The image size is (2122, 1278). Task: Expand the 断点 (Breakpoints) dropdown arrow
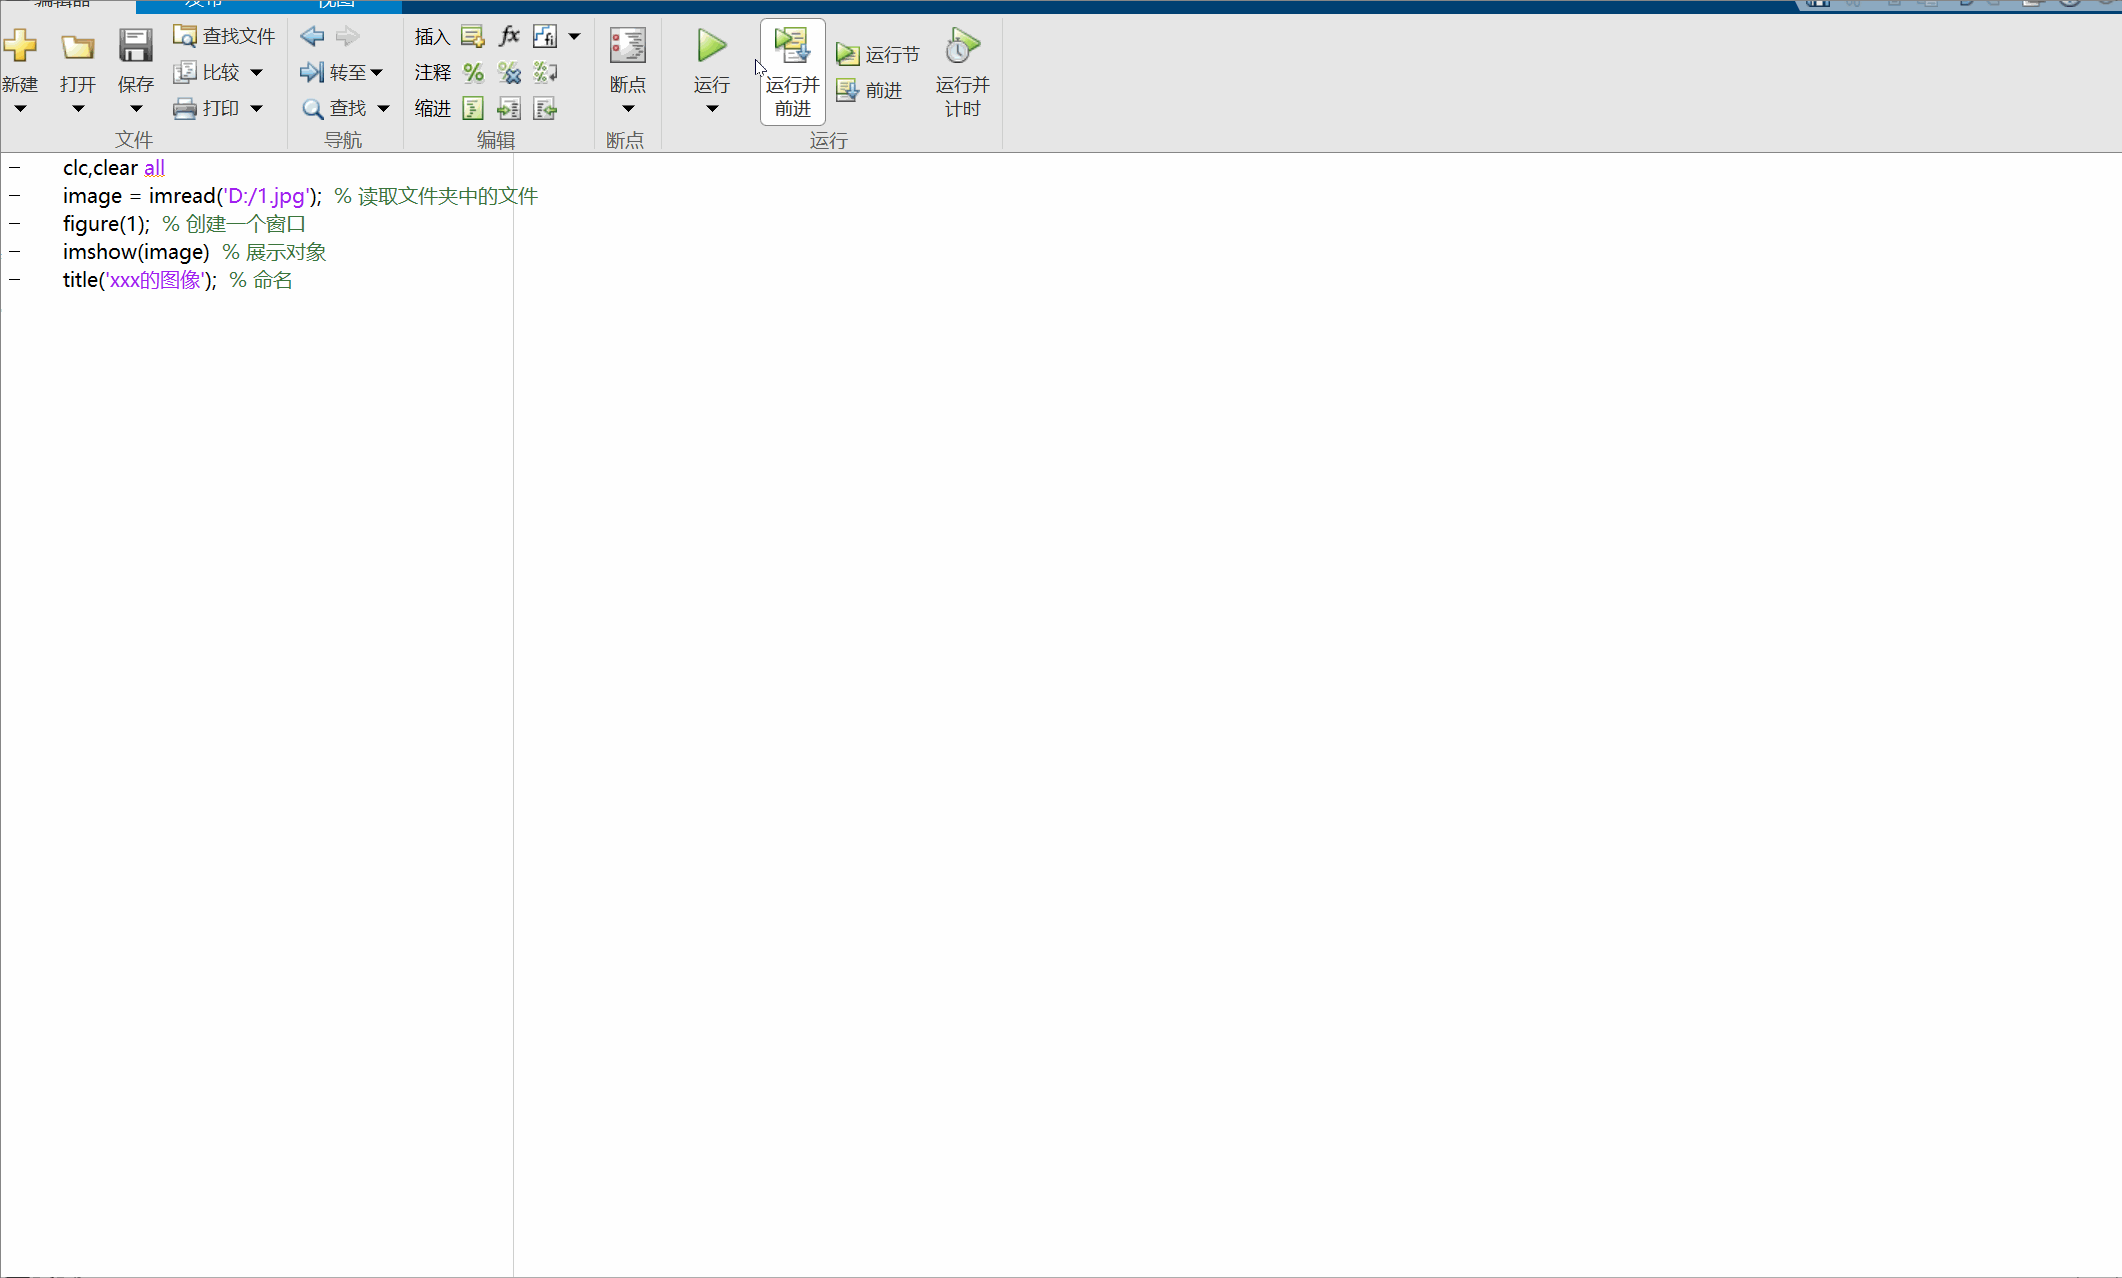point(628,109)
